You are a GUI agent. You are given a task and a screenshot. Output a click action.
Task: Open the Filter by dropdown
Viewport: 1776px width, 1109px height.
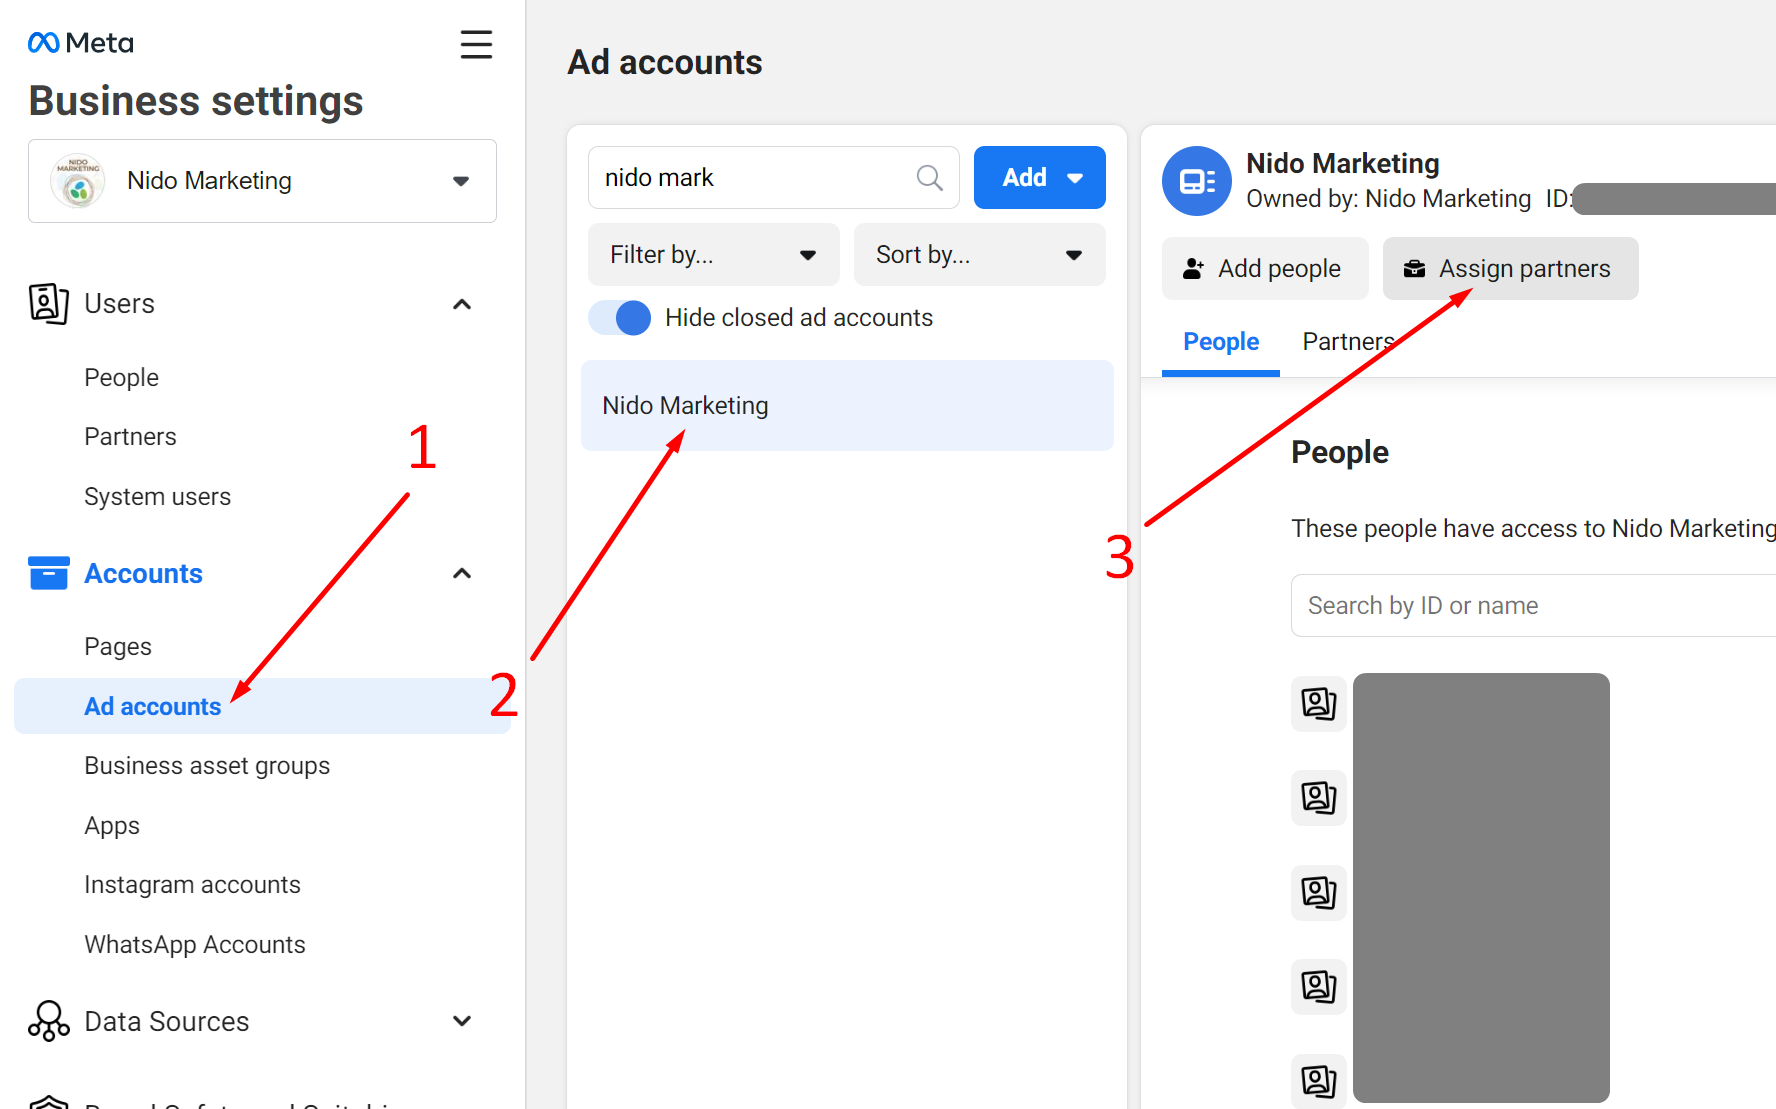tap(714, 255)
